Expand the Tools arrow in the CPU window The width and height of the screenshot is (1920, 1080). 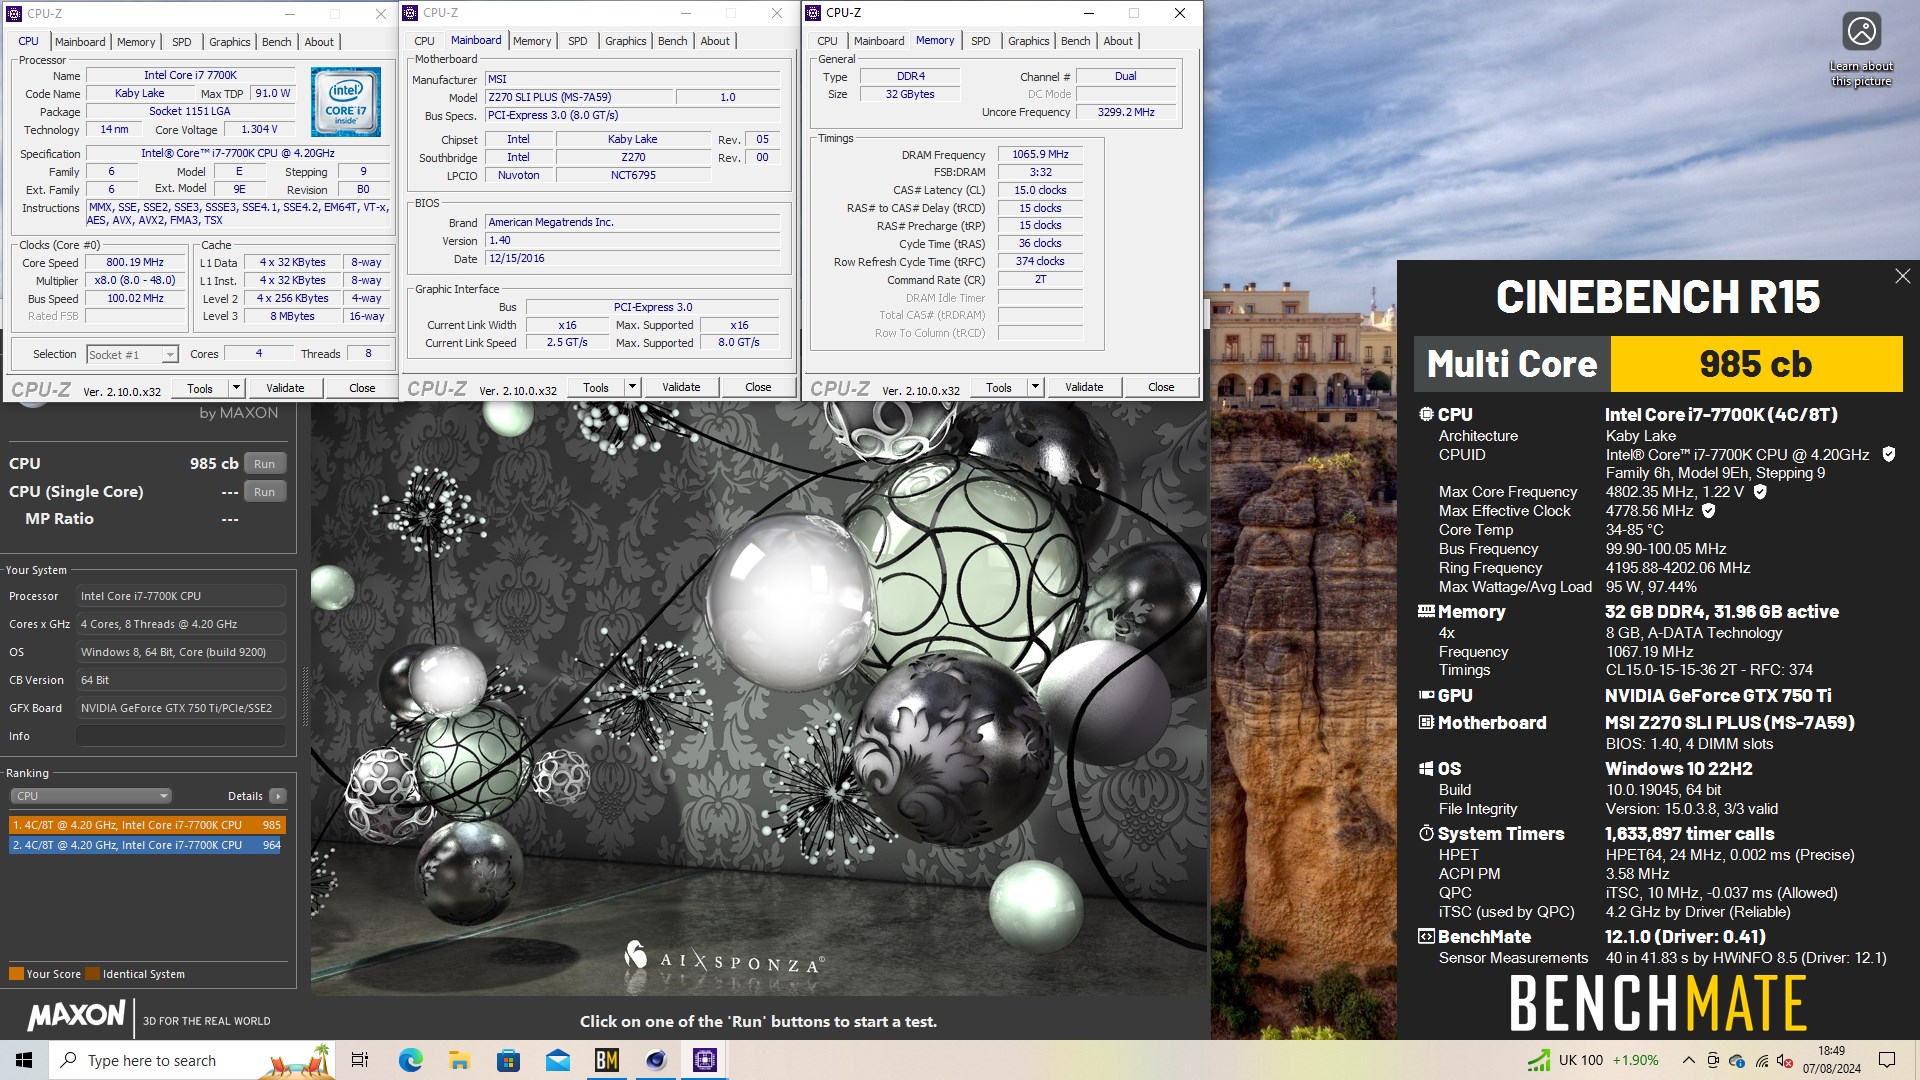coord(236,388)
